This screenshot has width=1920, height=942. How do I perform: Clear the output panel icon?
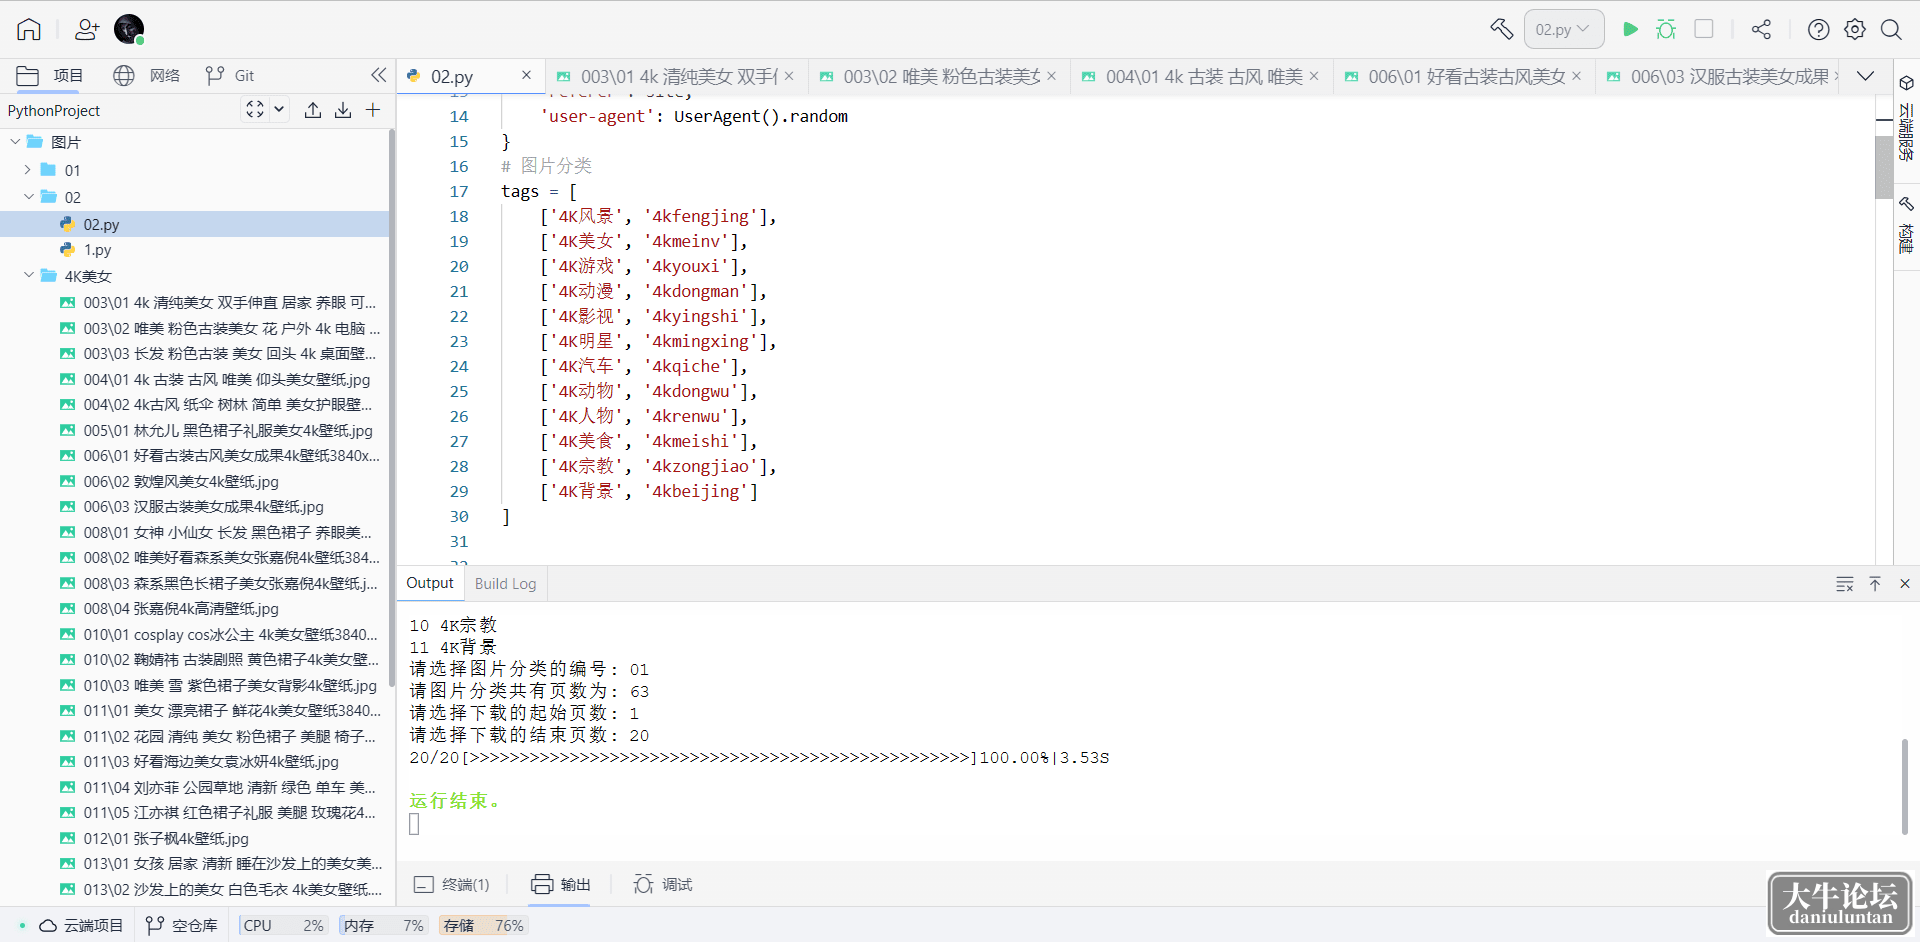pos(1845,584)
